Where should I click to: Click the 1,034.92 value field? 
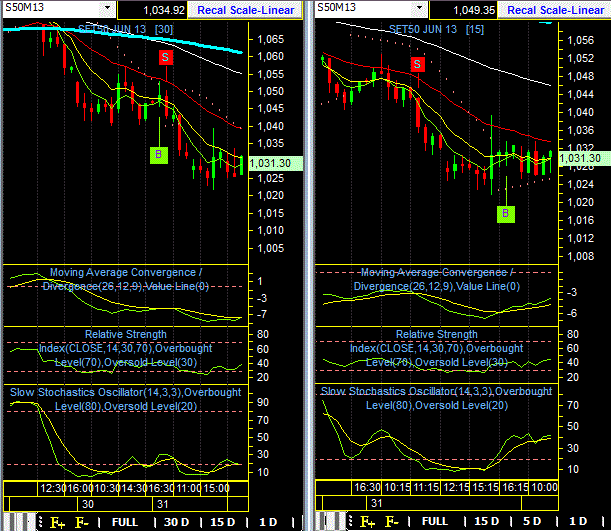(x=152, y=10)
